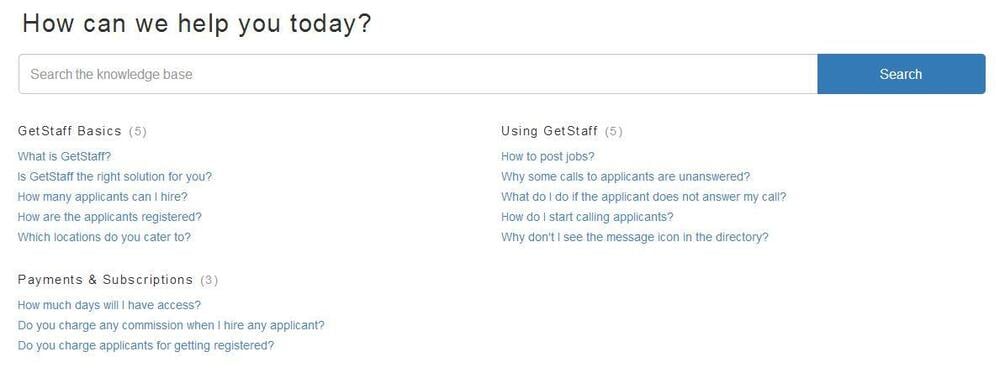The height and width of the screenshot is (373, 1005).
Task: Focus the knowledge base search field
Action: tap(418, 74)
